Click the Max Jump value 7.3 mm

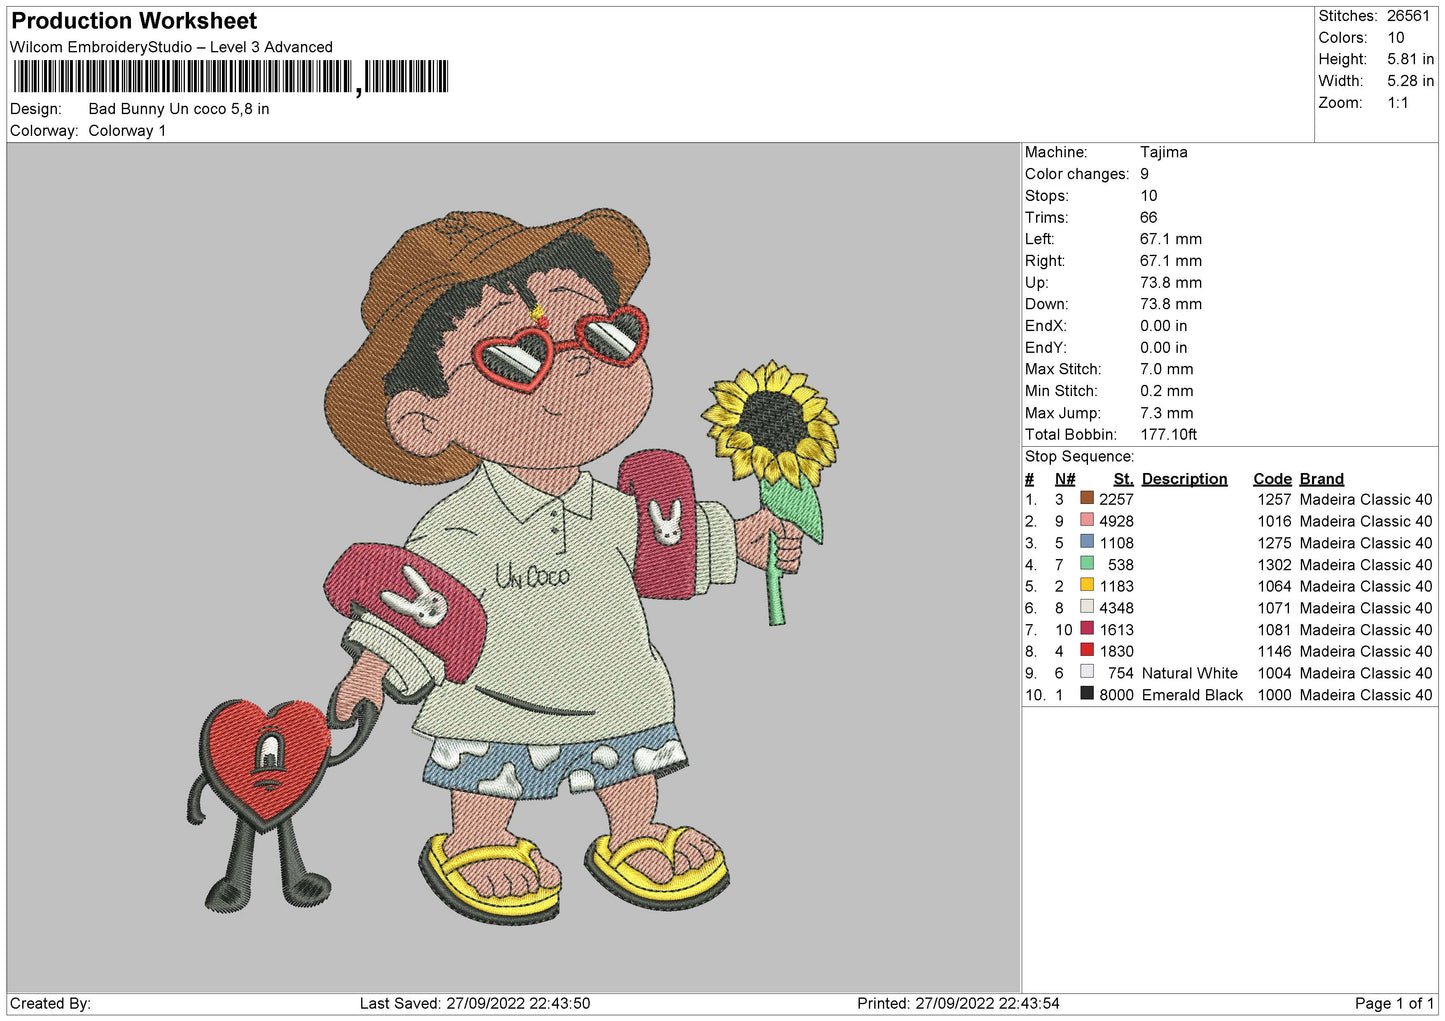tap(1167, 413)
